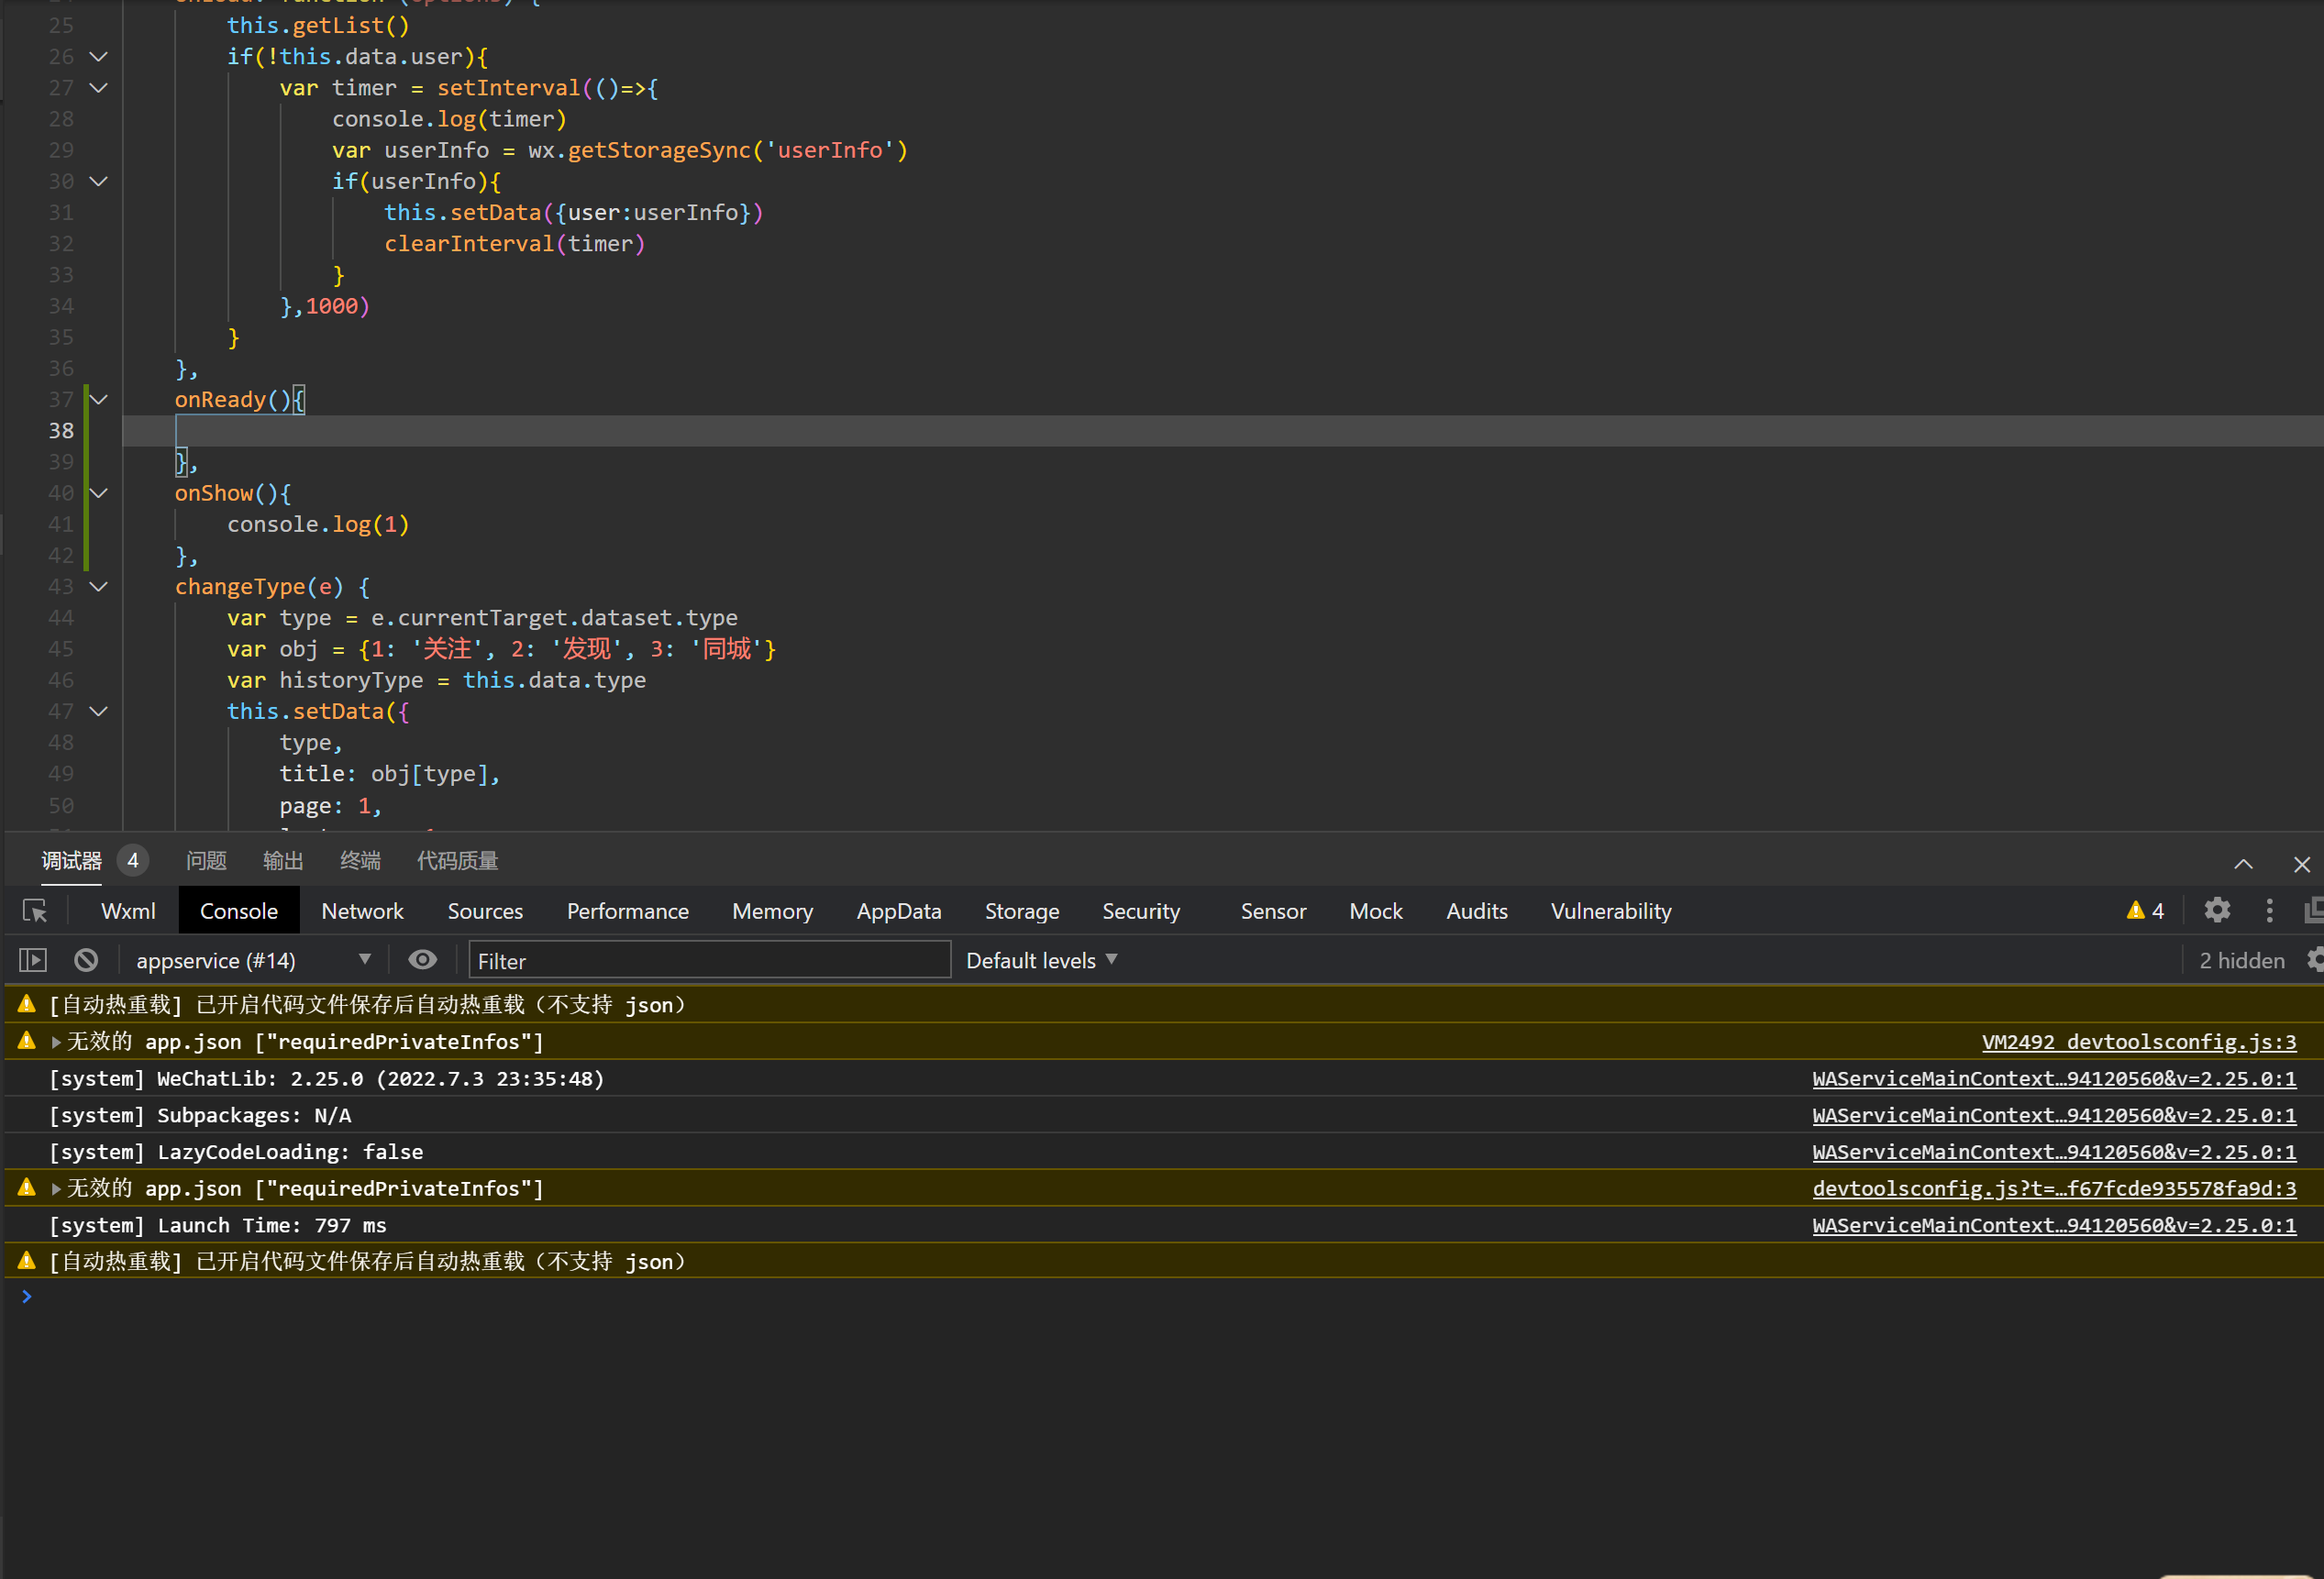Toggle the live expression eye icon
The height and width of the screenshot is (1579, 2324).
coord(422,960)
